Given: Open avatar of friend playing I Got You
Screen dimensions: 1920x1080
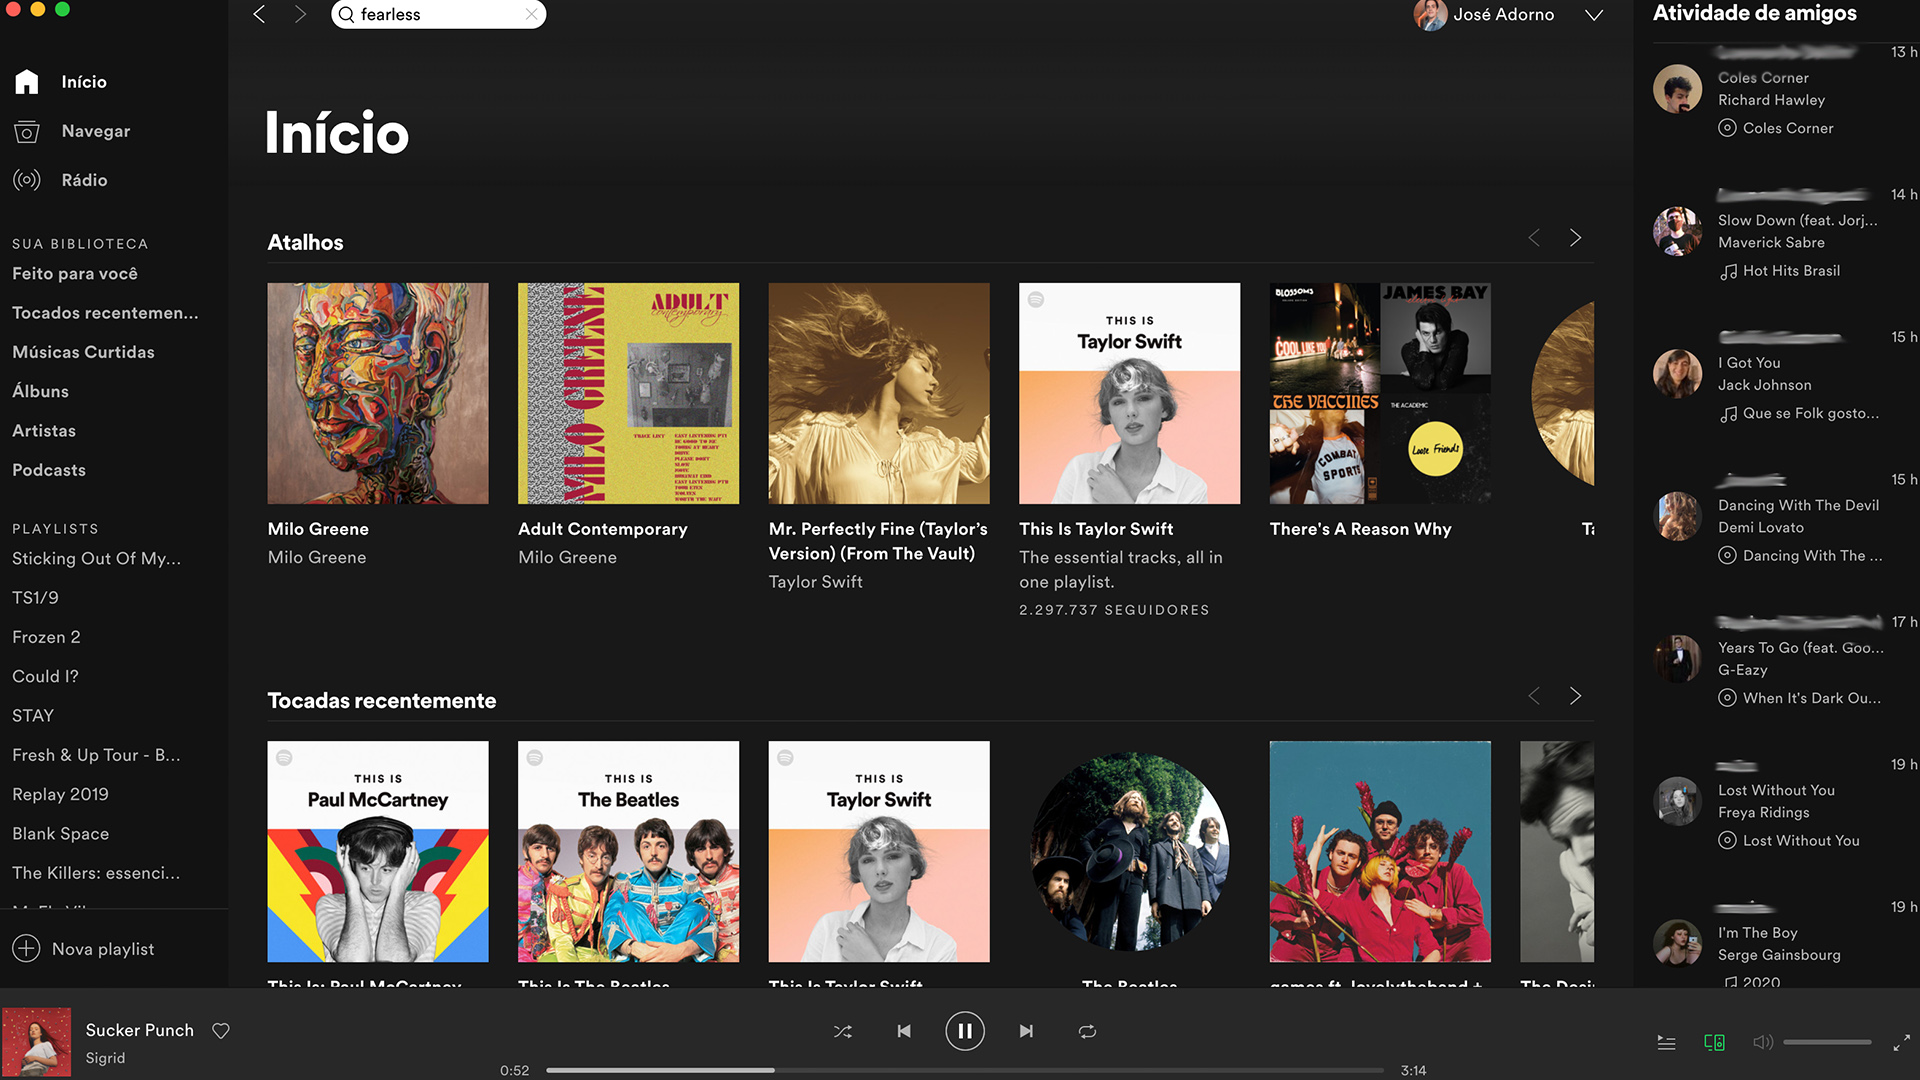Looking at the screenshot, I should tap(1677, 374).
